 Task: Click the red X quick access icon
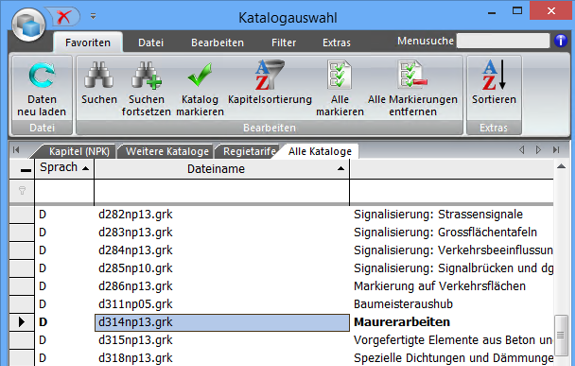(64, 17)
